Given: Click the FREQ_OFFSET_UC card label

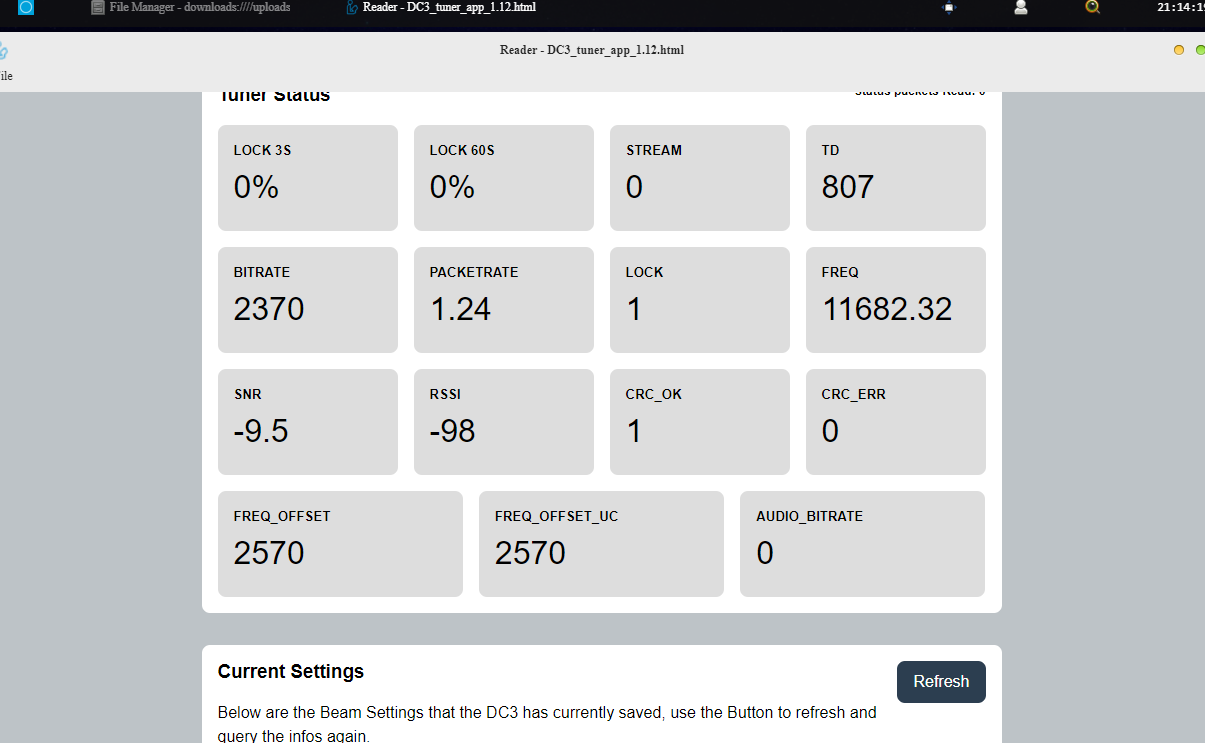Looking at the screenshot, I should [x=555, y=517].
